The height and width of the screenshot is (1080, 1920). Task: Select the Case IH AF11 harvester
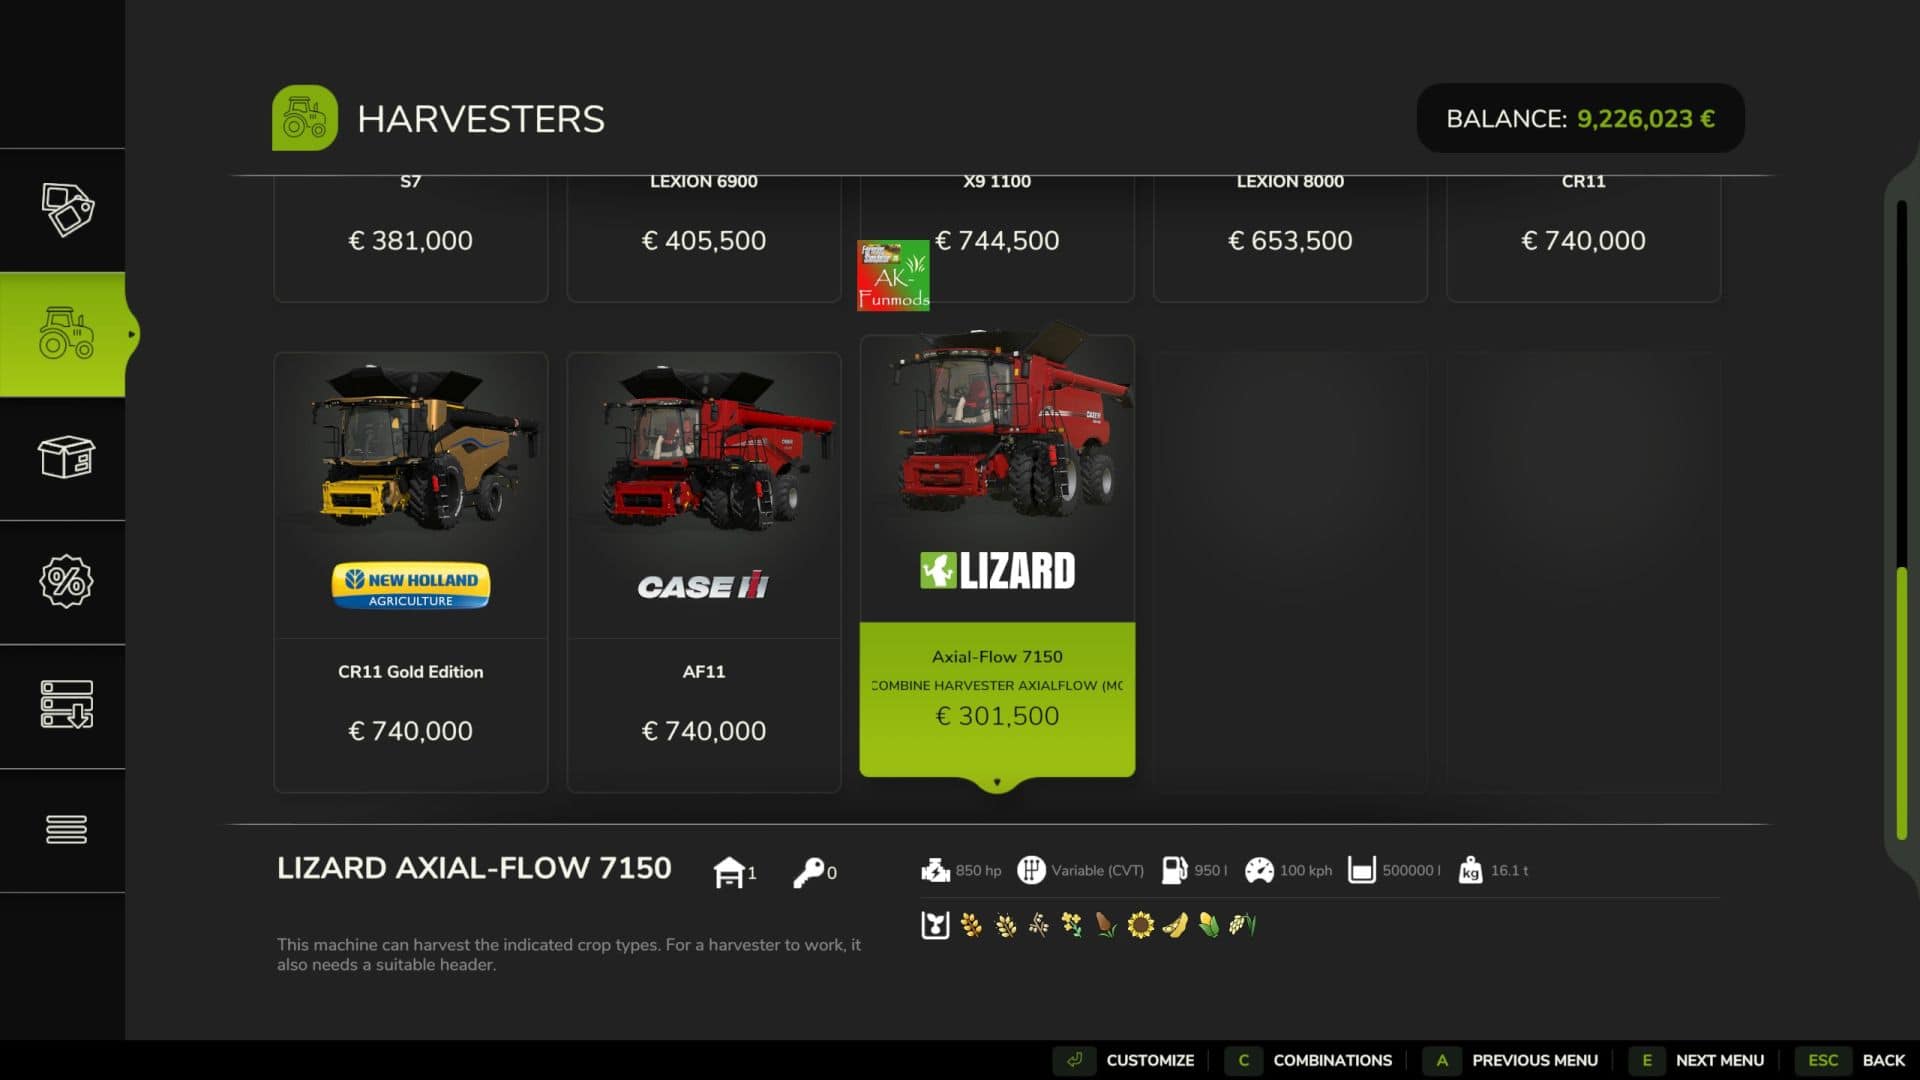(x=704, y=572)
